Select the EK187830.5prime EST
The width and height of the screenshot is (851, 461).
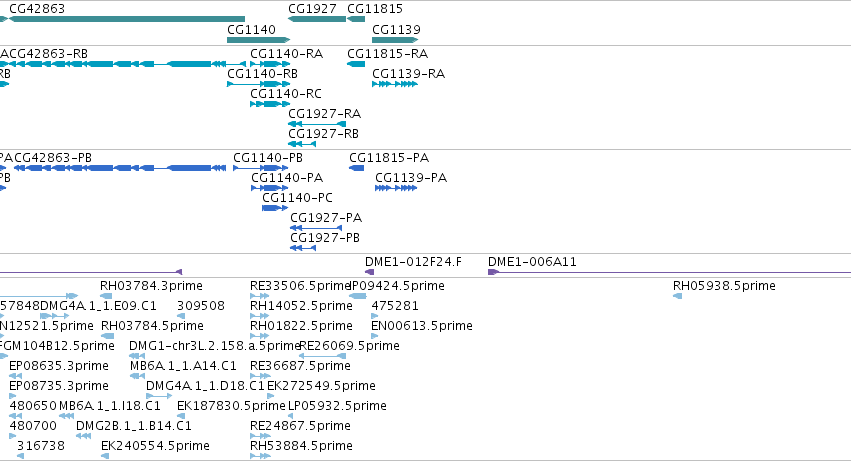pyautogui.click(x=181, y=416)
